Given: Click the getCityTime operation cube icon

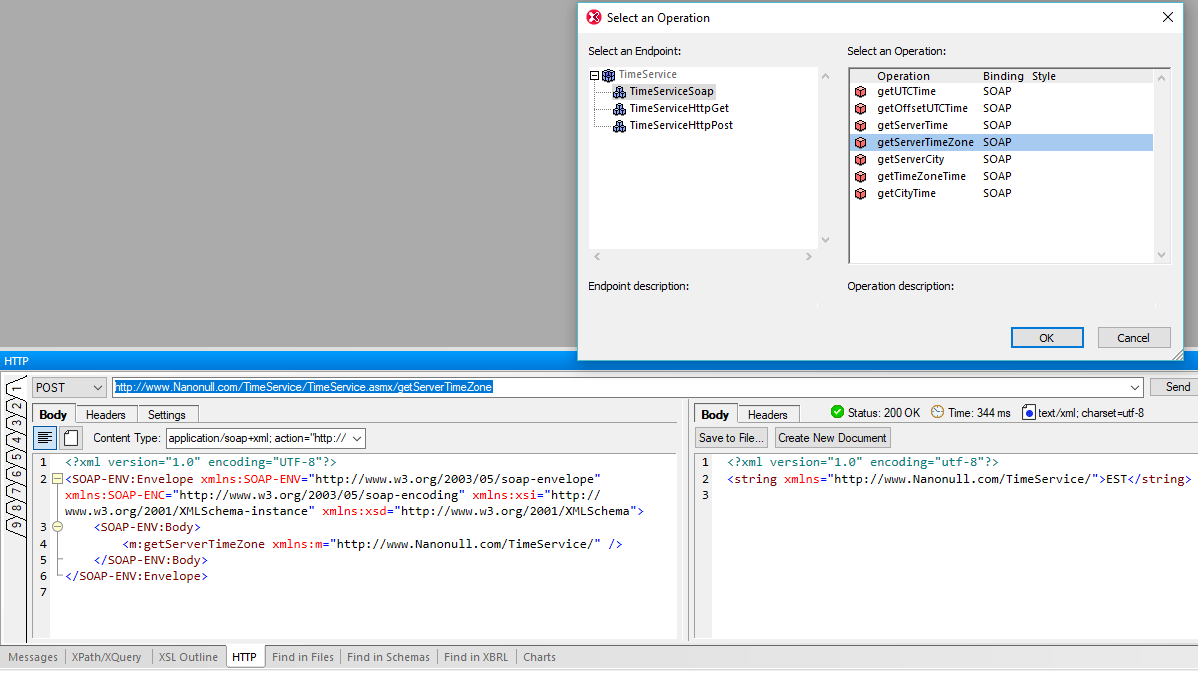Looking at the screenshot, I should [x=861, y=193].
